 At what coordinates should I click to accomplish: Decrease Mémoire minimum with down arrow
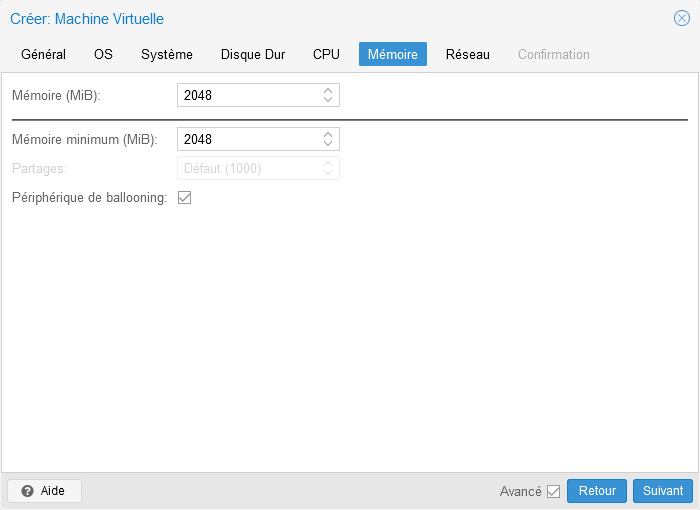pos(328,144)
